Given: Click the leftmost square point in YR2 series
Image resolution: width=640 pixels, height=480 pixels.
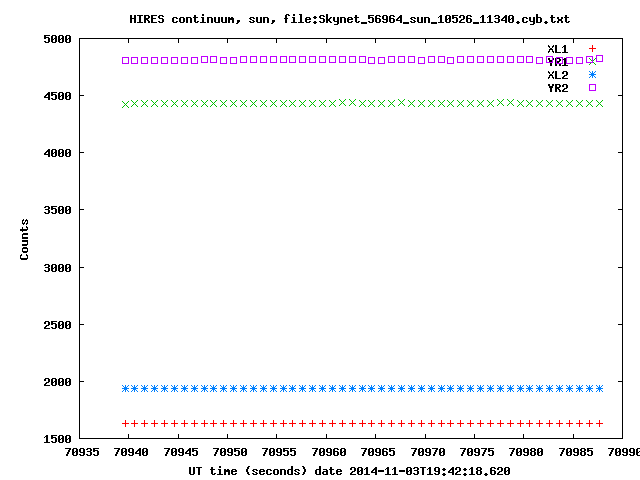Looking at the screenshot, I should pyautogui.click(x=125, y=60).
